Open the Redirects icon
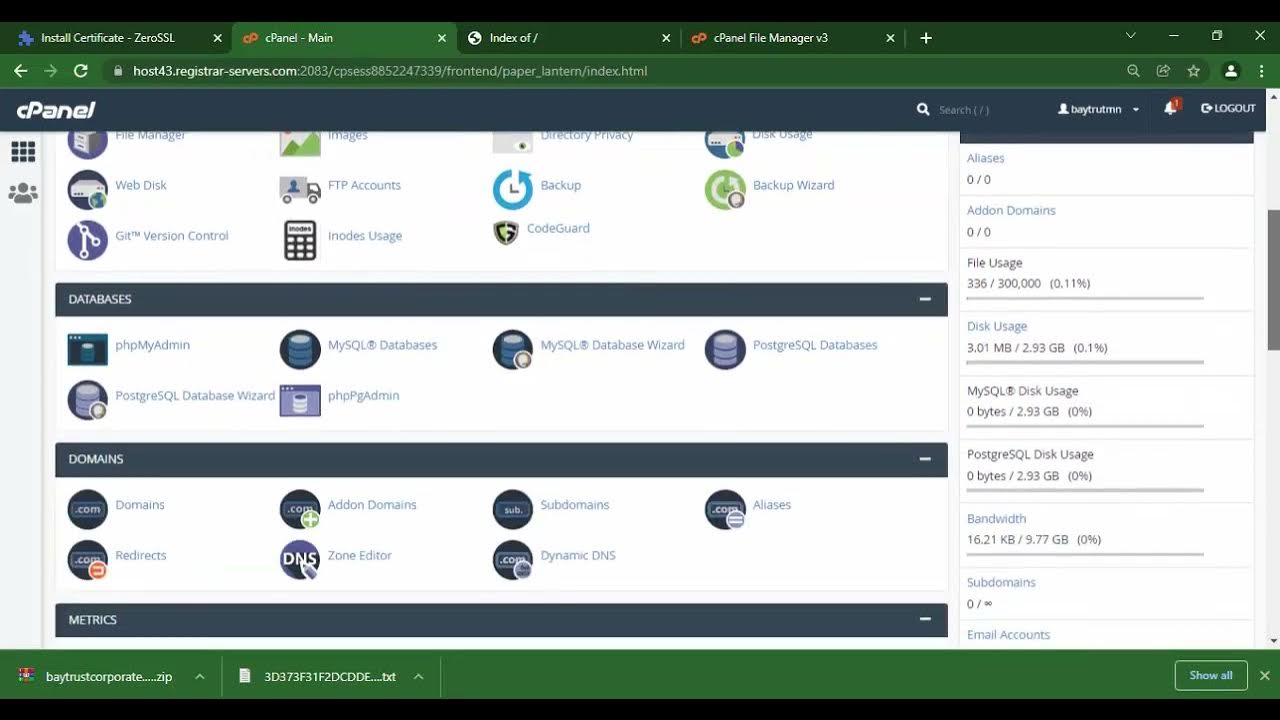The width and height of the screenshot is (1280, 720). tap(87, 560)
